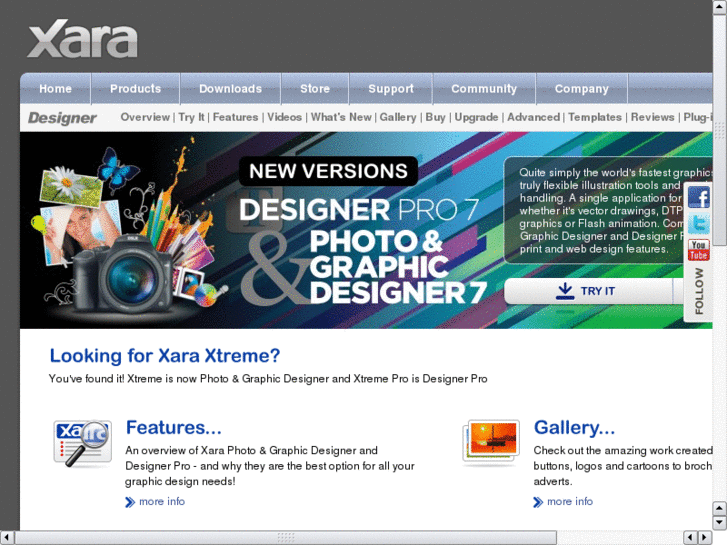
Task: Open the Community menu tab
Action: pos(484,89)
